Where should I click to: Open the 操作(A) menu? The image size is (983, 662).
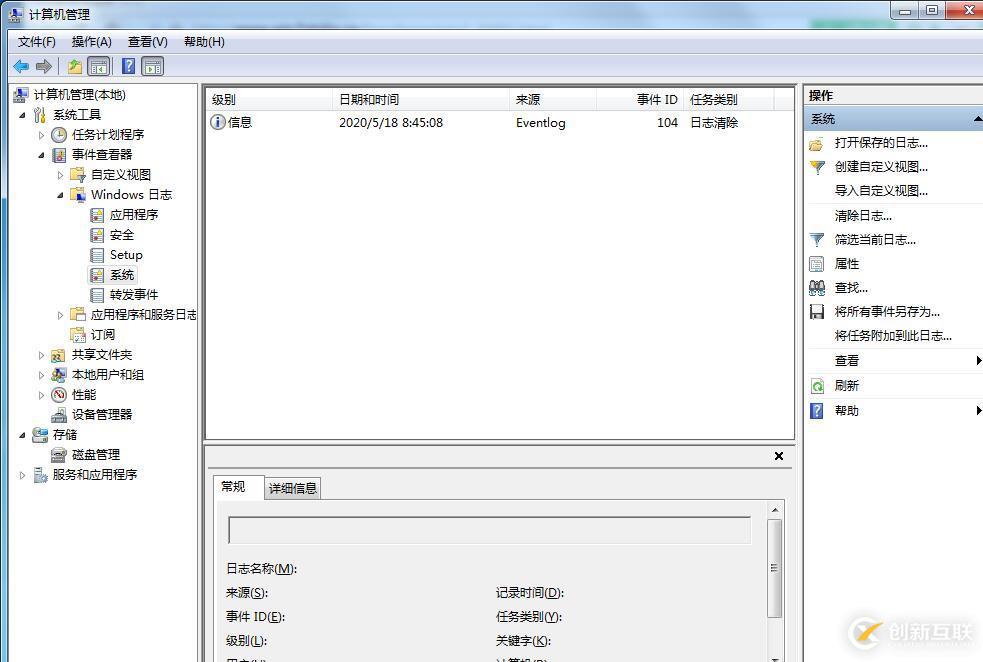point(92,42)
